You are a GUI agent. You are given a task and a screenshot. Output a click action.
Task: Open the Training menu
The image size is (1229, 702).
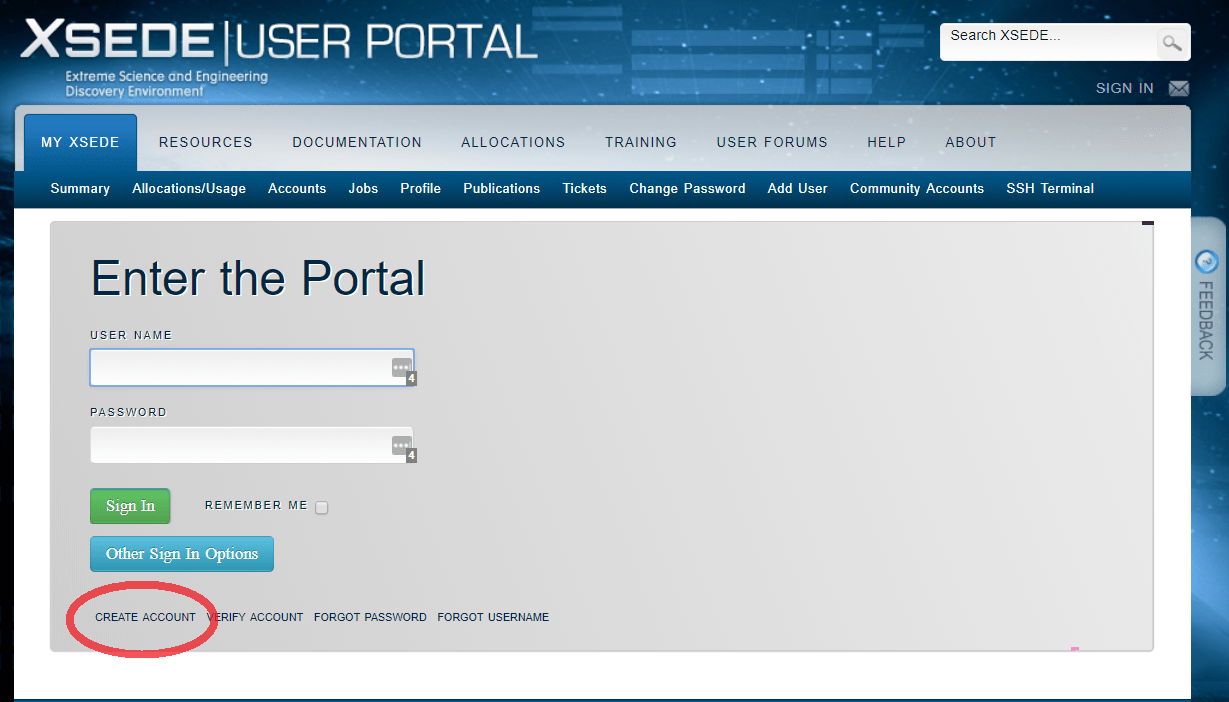pos(641,142)
